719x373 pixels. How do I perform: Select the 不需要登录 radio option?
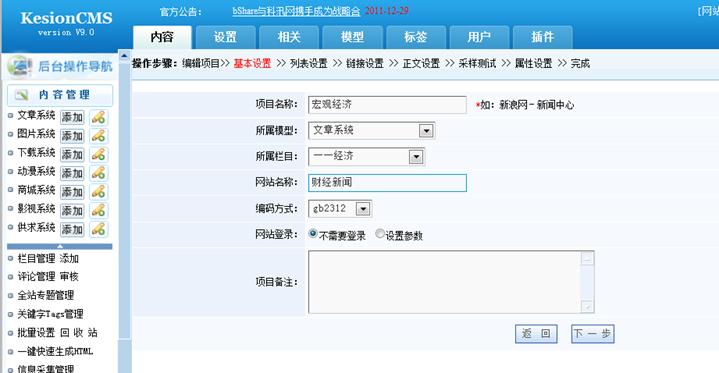(x=313, y=234)
